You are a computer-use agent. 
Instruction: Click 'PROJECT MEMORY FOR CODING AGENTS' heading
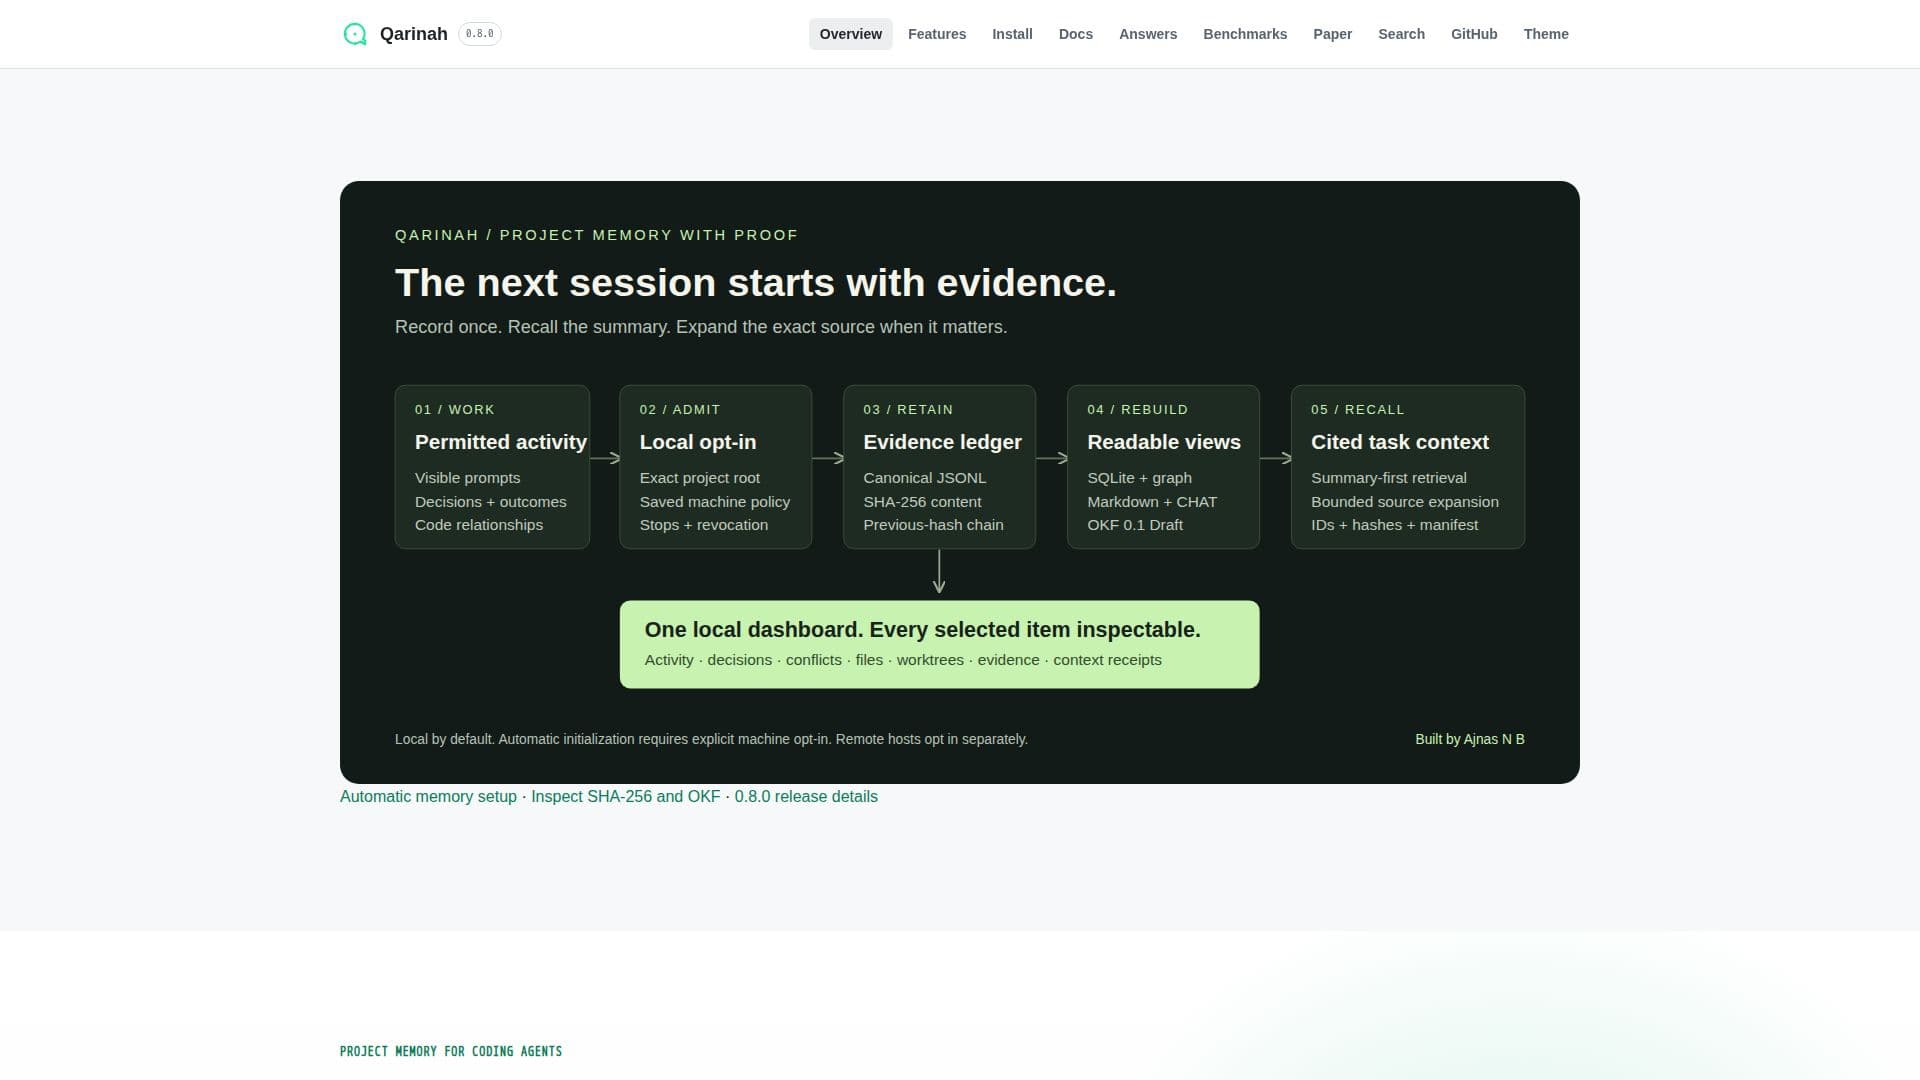click(x=451, y=1051)
